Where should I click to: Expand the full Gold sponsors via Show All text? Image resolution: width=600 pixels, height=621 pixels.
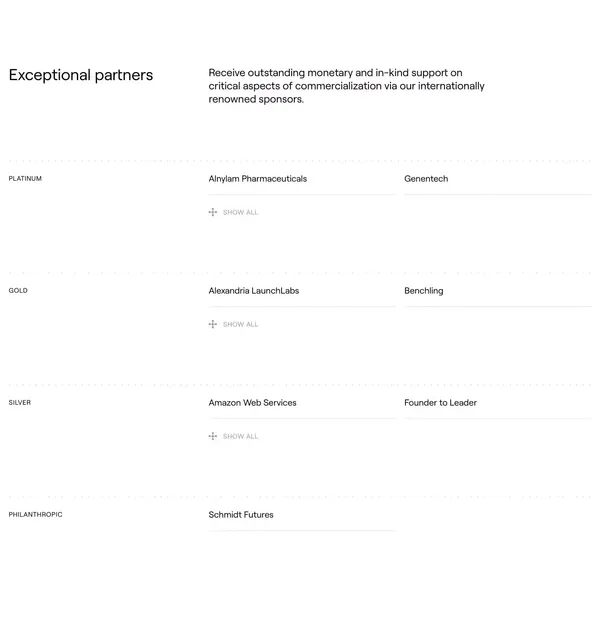[240, 324]
